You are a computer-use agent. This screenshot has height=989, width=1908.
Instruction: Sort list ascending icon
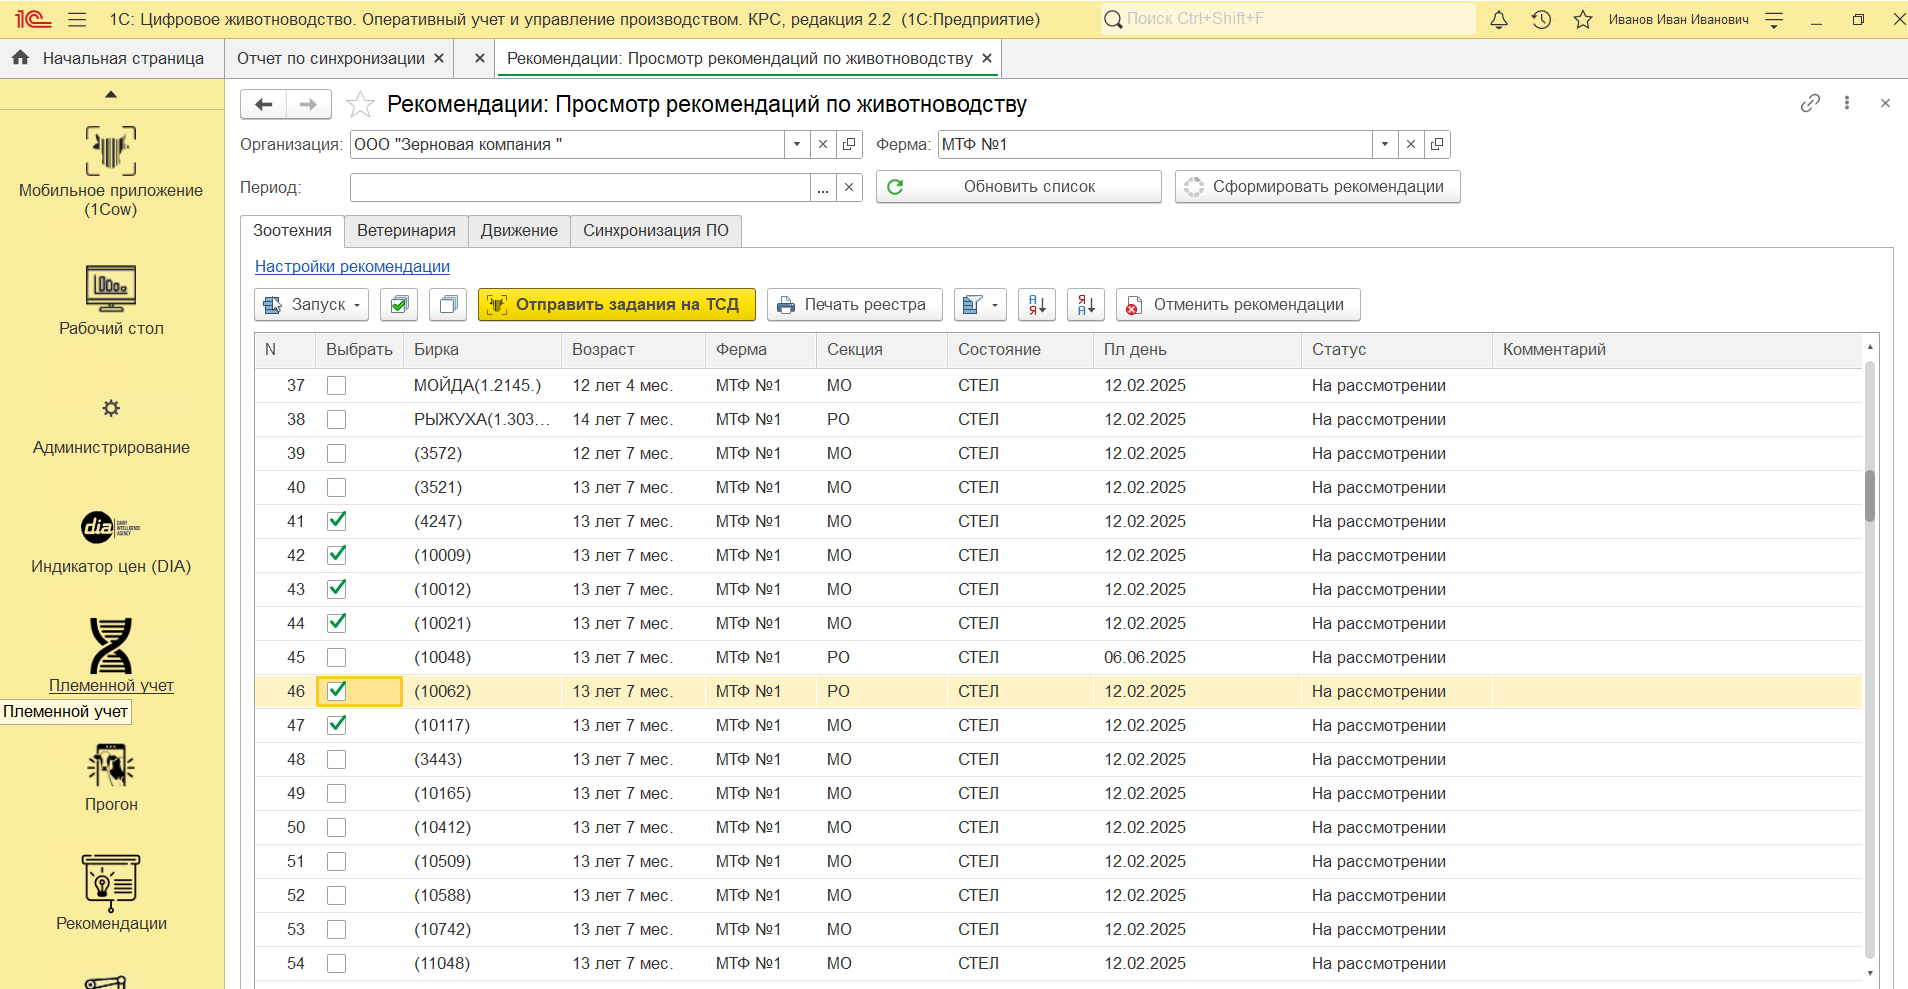(1037, 305)
